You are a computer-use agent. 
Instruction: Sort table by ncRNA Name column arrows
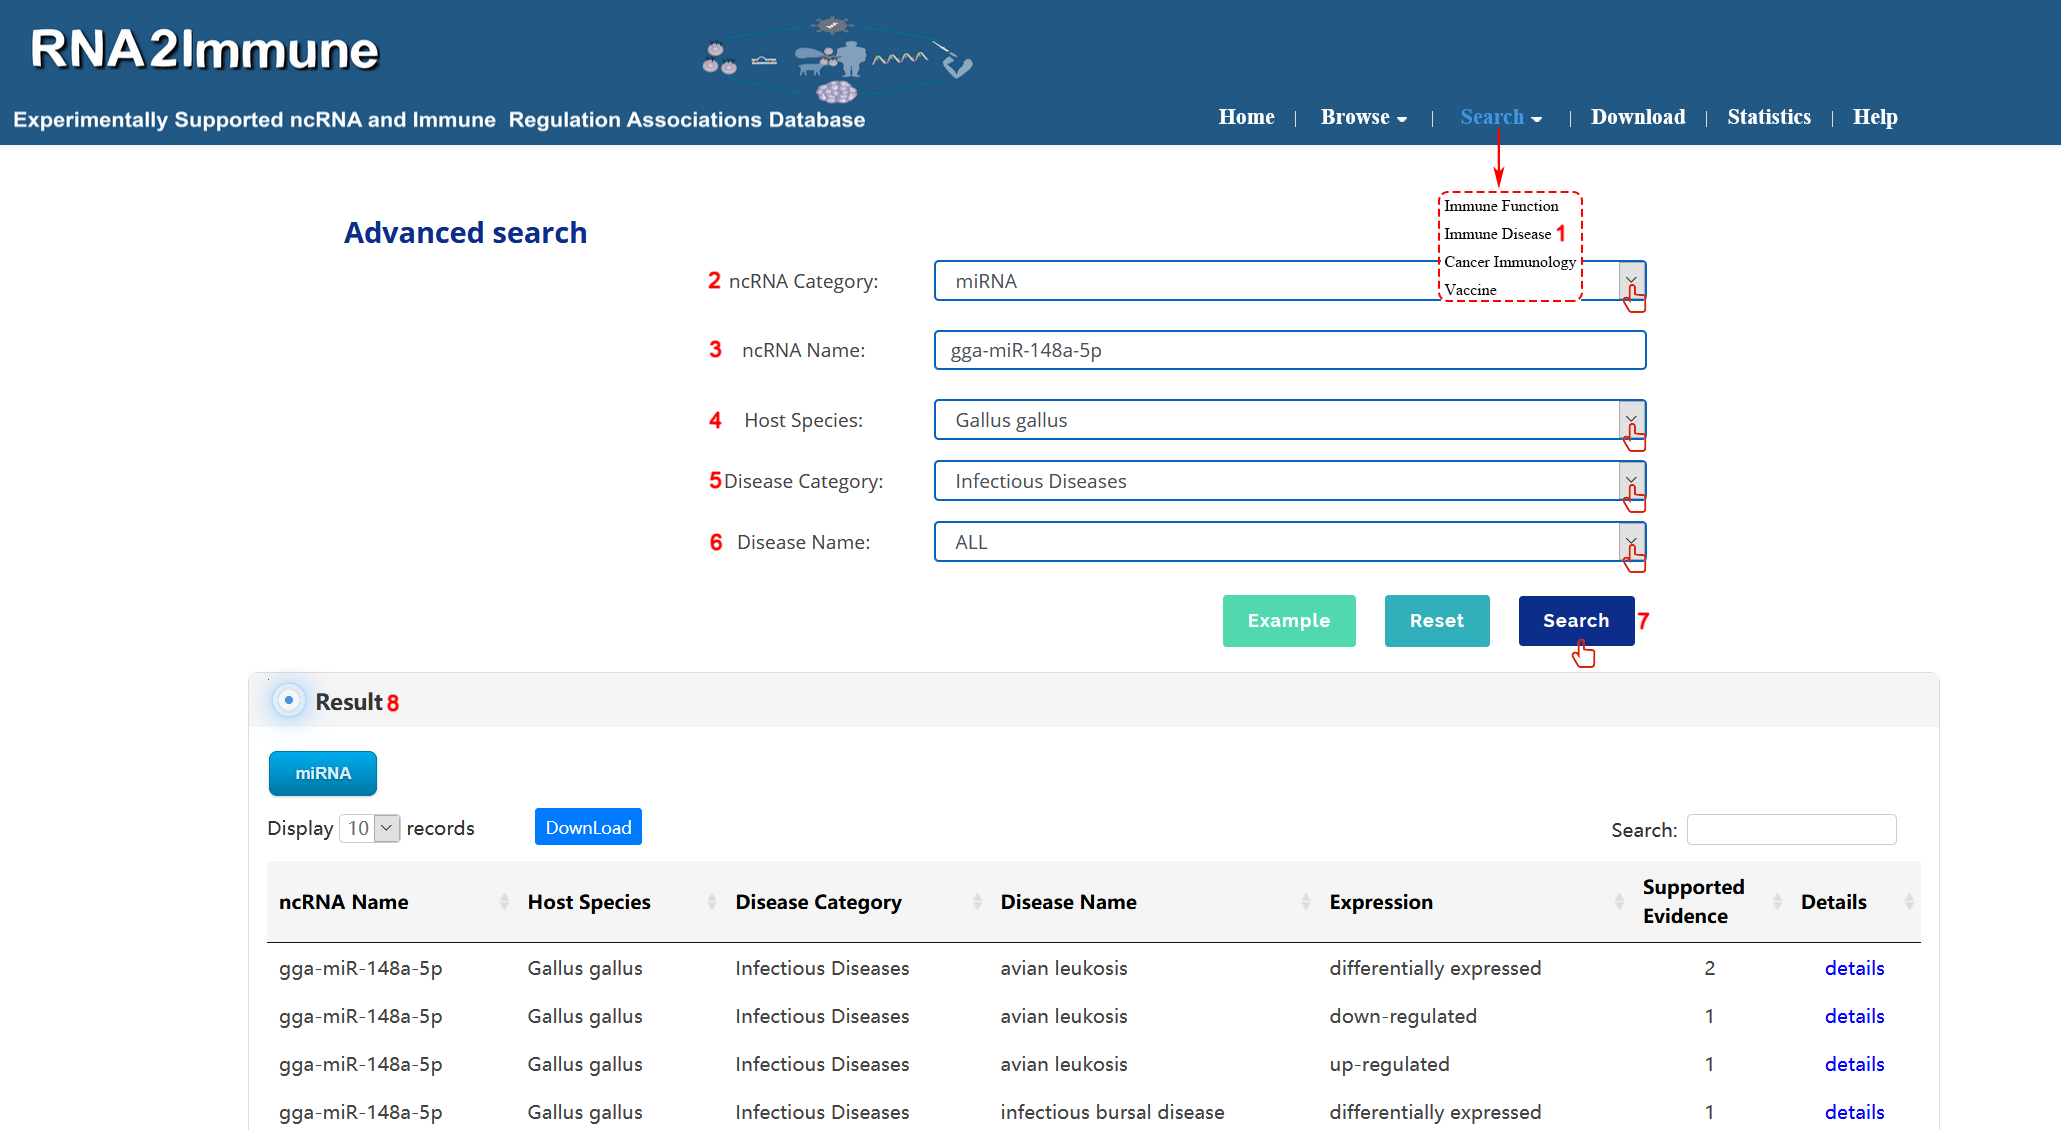pos(504,902)
